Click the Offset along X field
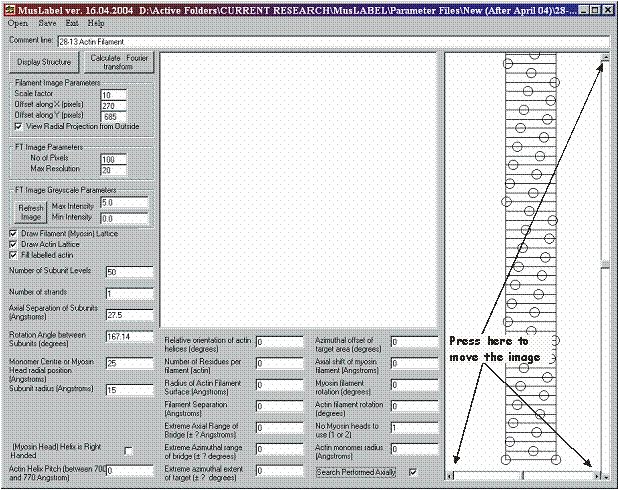The image size is (618, 490). pyautogui.click(x=114, y=106)
